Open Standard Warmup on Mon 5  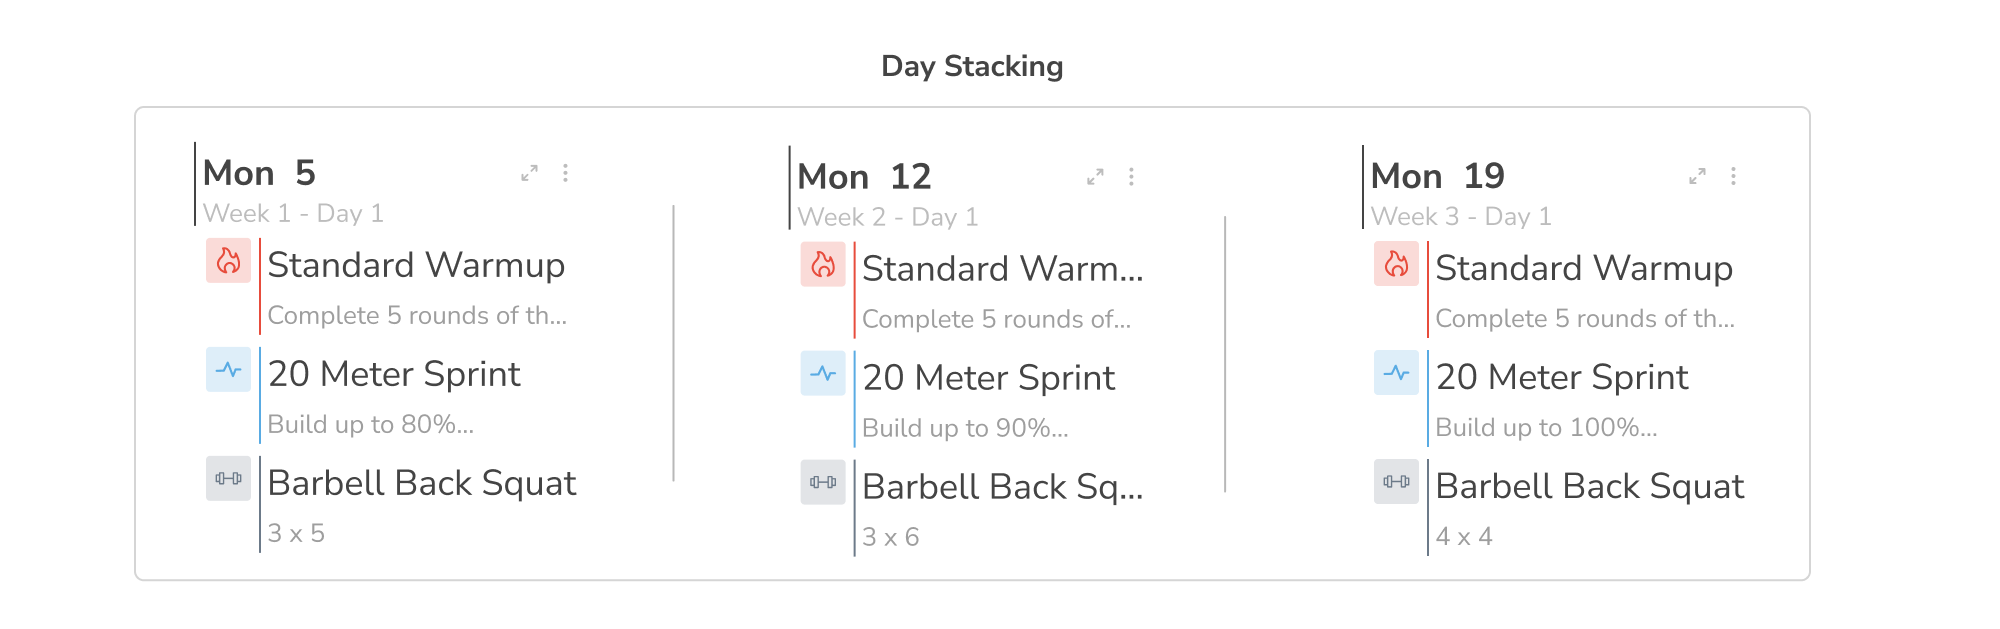(x=416, y=265)
